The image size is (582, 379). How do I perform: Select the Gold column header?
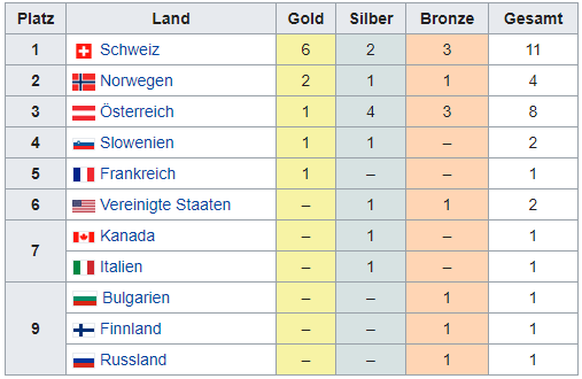click(x=306, y=19)
